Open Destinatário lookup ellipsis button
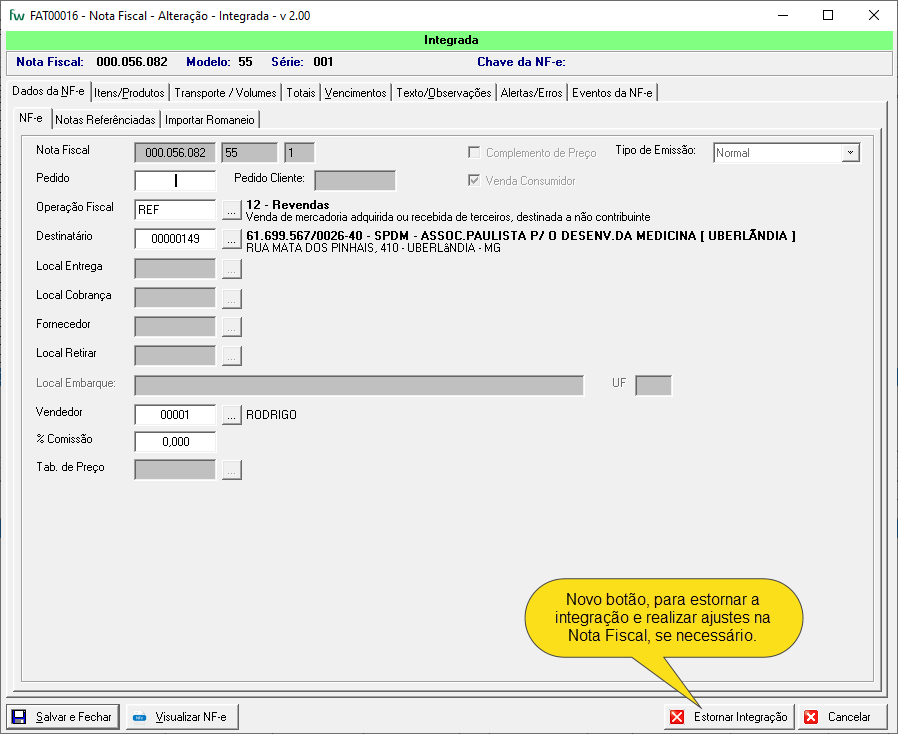This screenshot has width=898, height=734. coord(231,239)
